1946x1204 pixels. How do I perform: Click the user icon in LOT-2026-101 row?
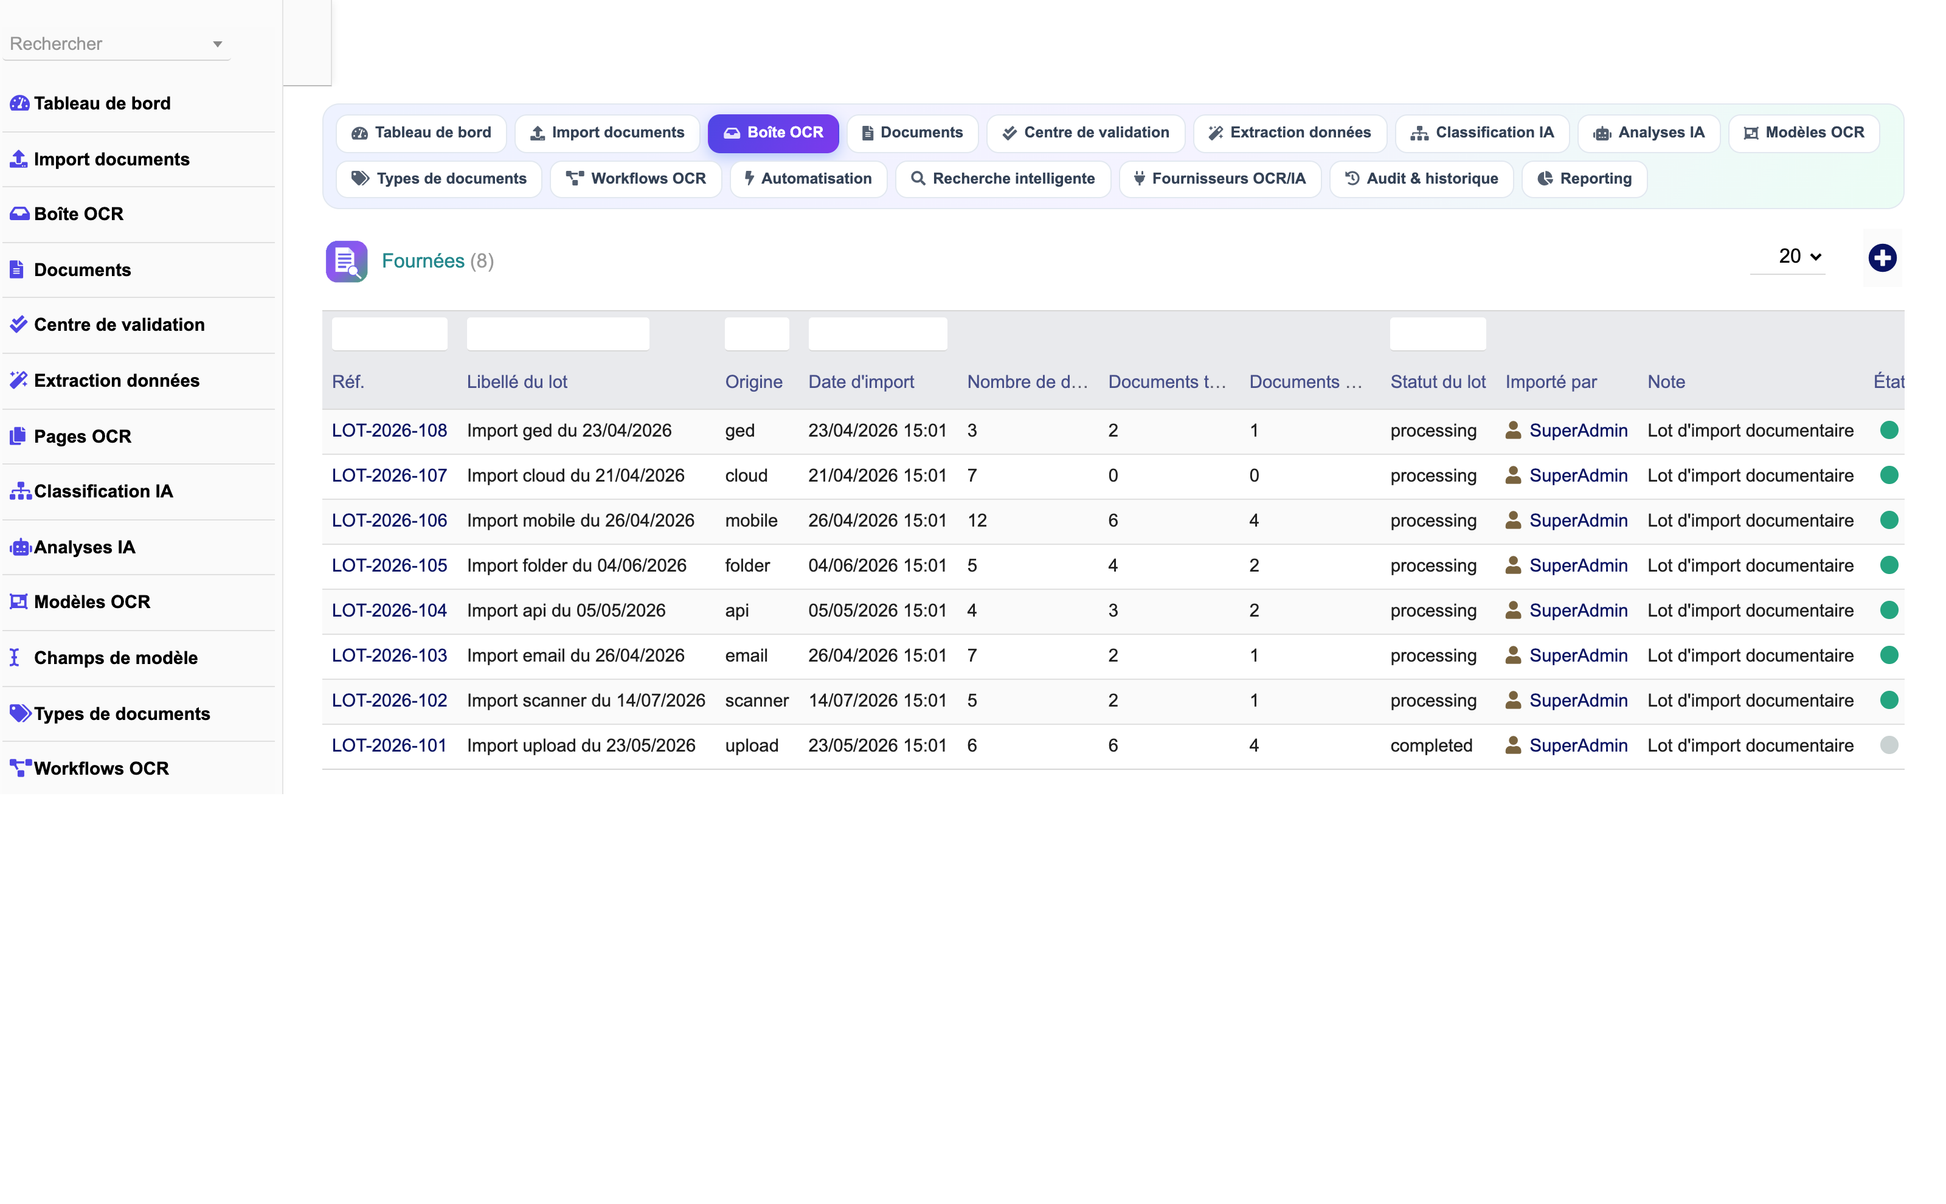pyautogui.click(x=1513, y=746)
